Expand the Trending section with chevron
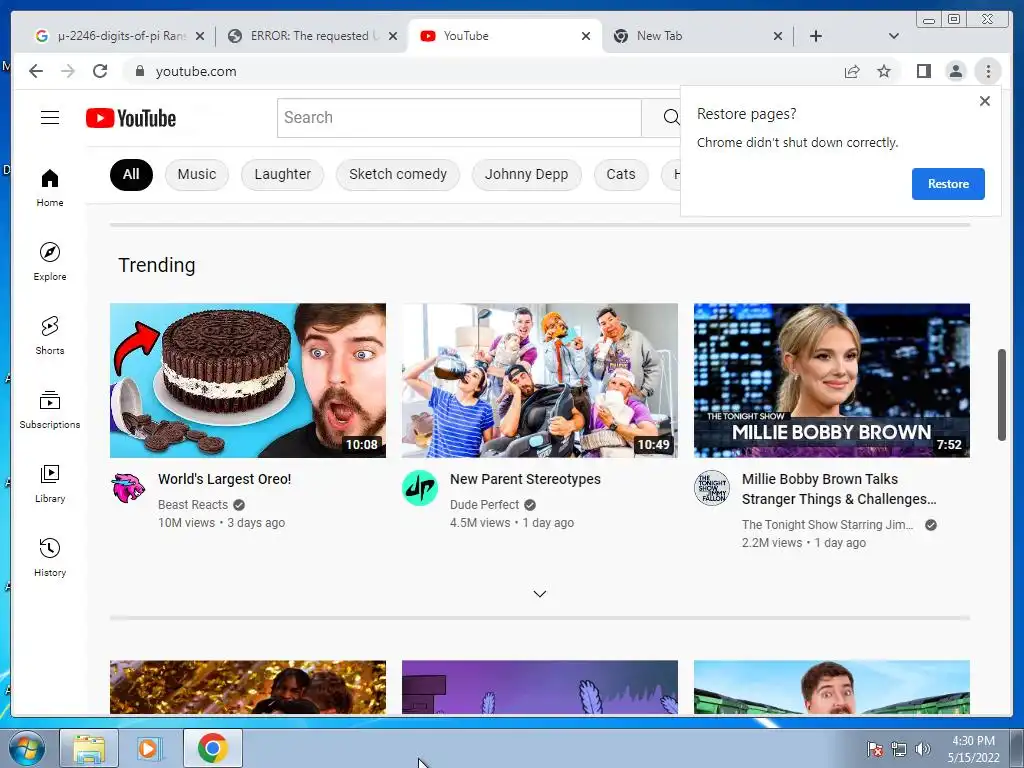 pyautogui.click(x=539, y=594)
